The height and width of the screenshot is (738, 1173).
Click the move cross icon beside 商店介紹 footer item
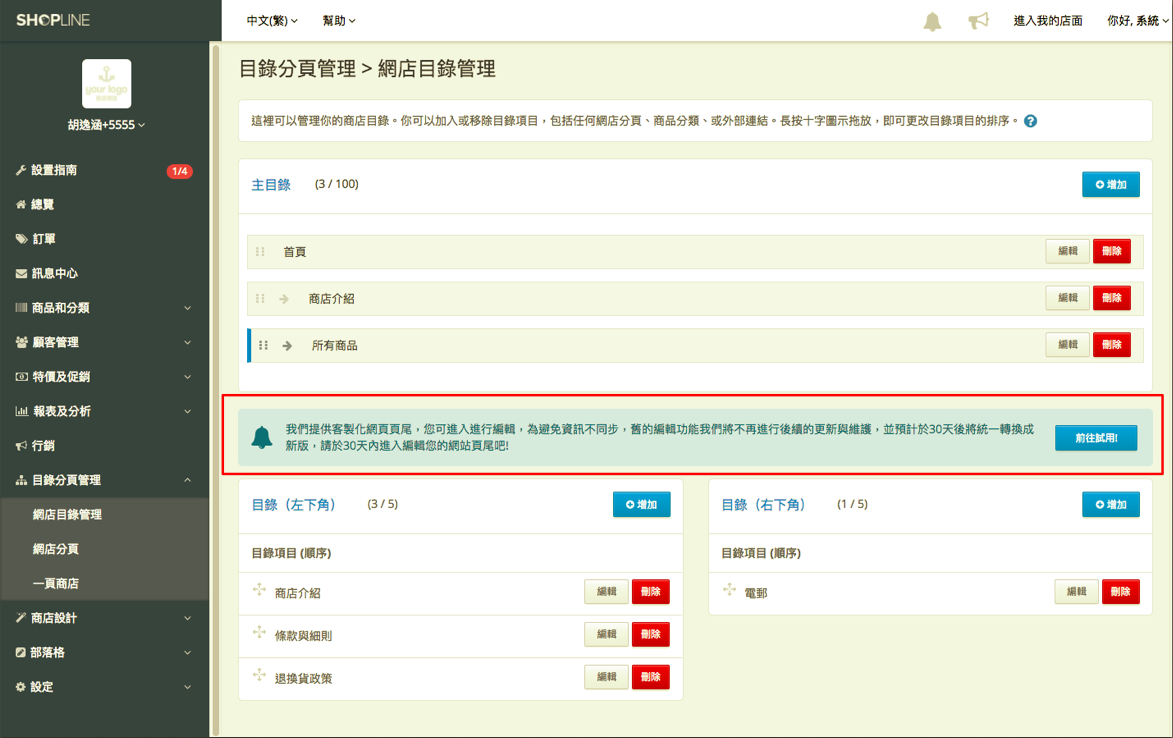click(260, 590)
